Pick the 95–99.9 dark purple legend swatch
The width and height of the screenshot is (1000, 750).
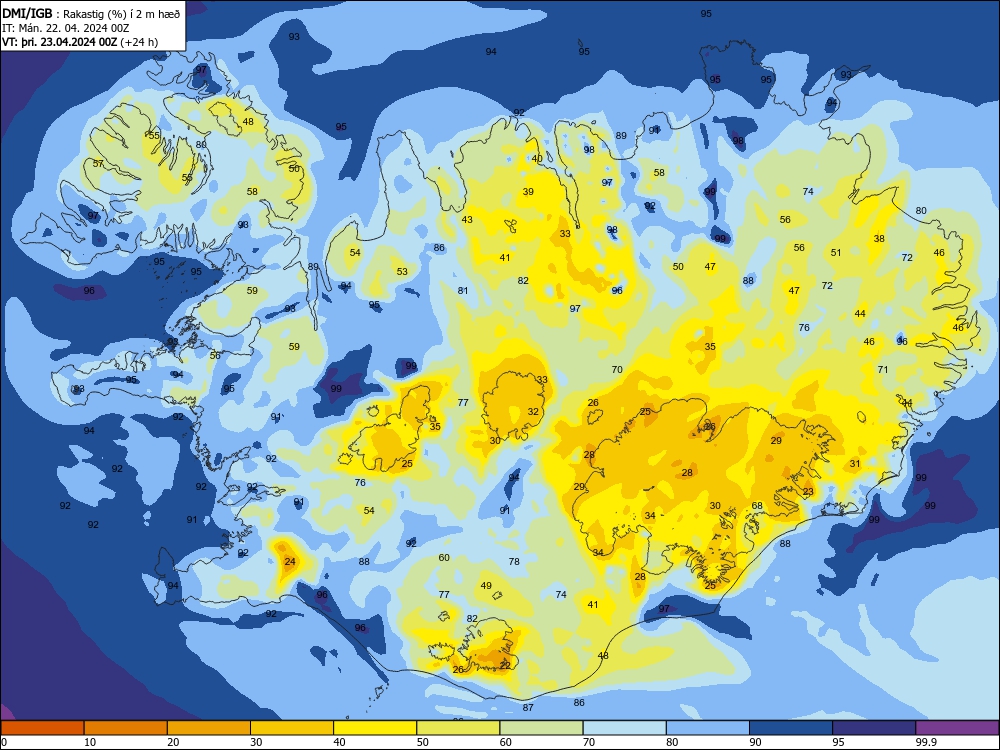874,728
